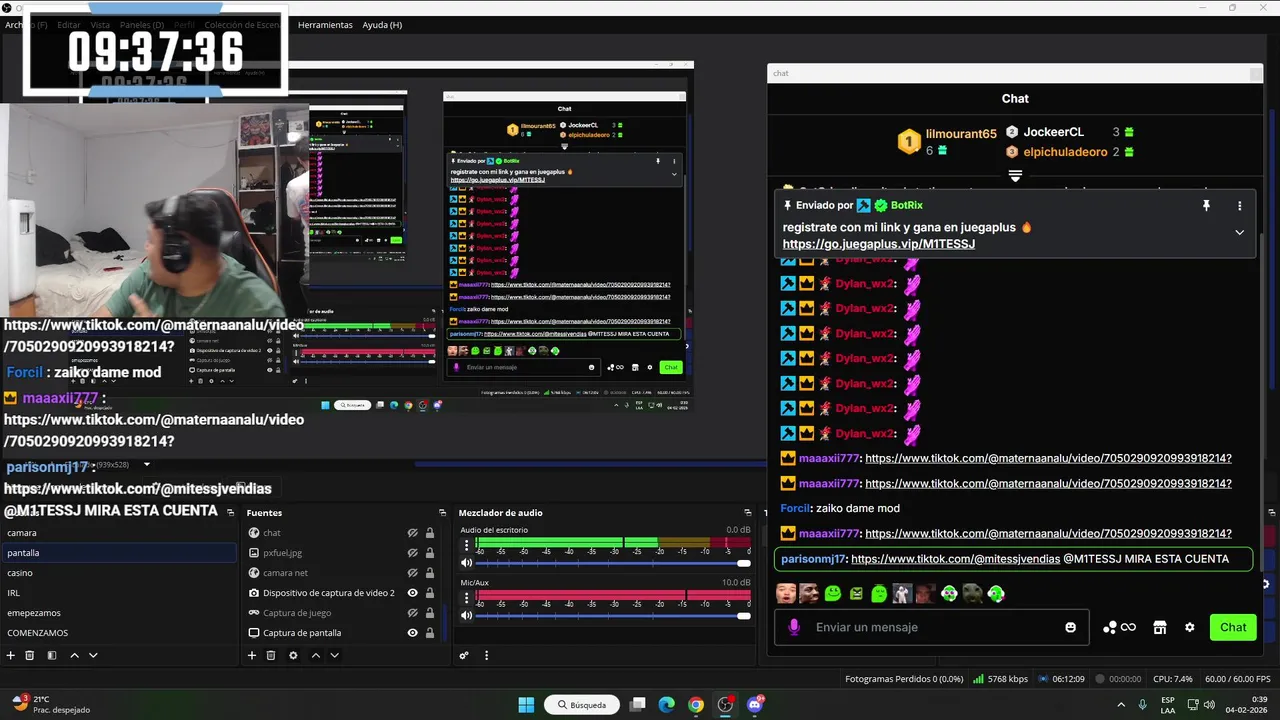The height and width of the screenshot is (720, 1280).
Task: Show the chat source
Action: point(412,533)
